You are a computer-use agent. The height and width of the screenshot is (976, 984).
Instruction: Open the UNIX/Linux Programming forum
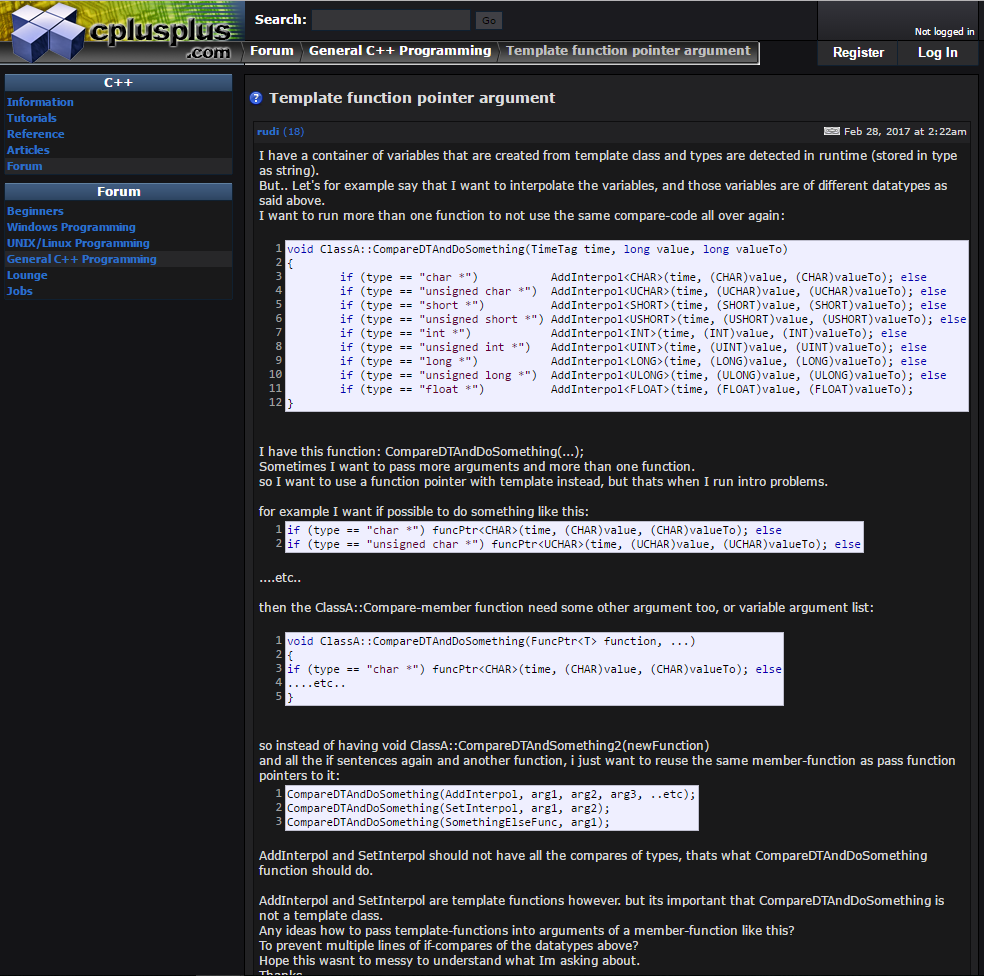click(x=78, y=243)
